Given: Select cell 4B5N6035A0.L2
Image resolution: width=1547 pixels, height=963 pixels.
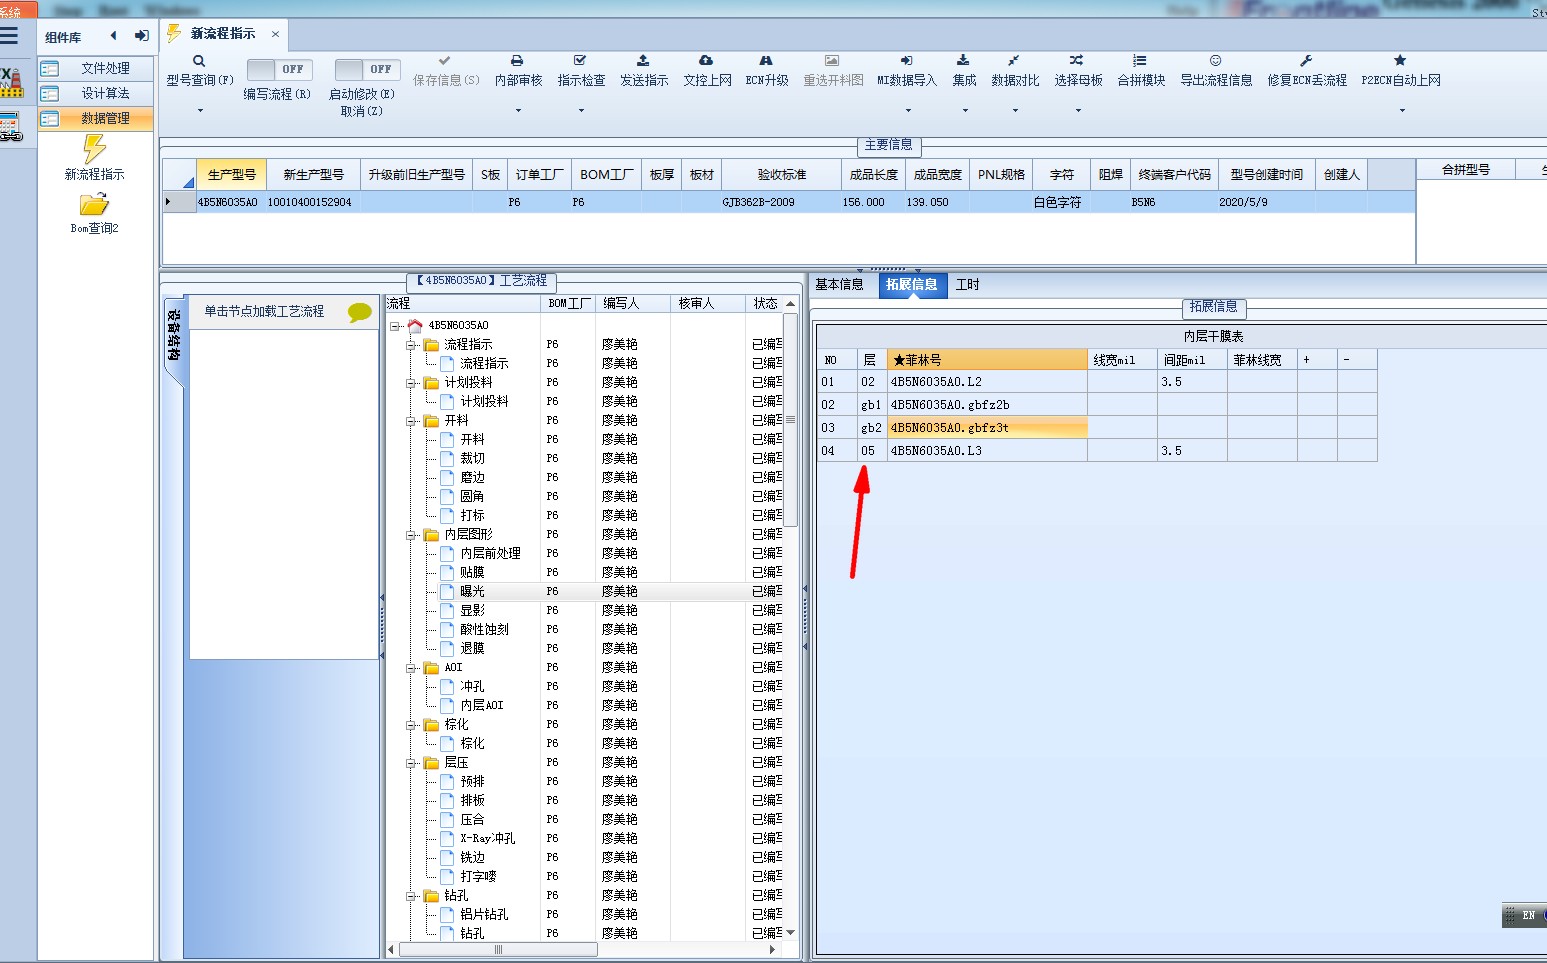Looking at the screenshot, I should point(987,382).
